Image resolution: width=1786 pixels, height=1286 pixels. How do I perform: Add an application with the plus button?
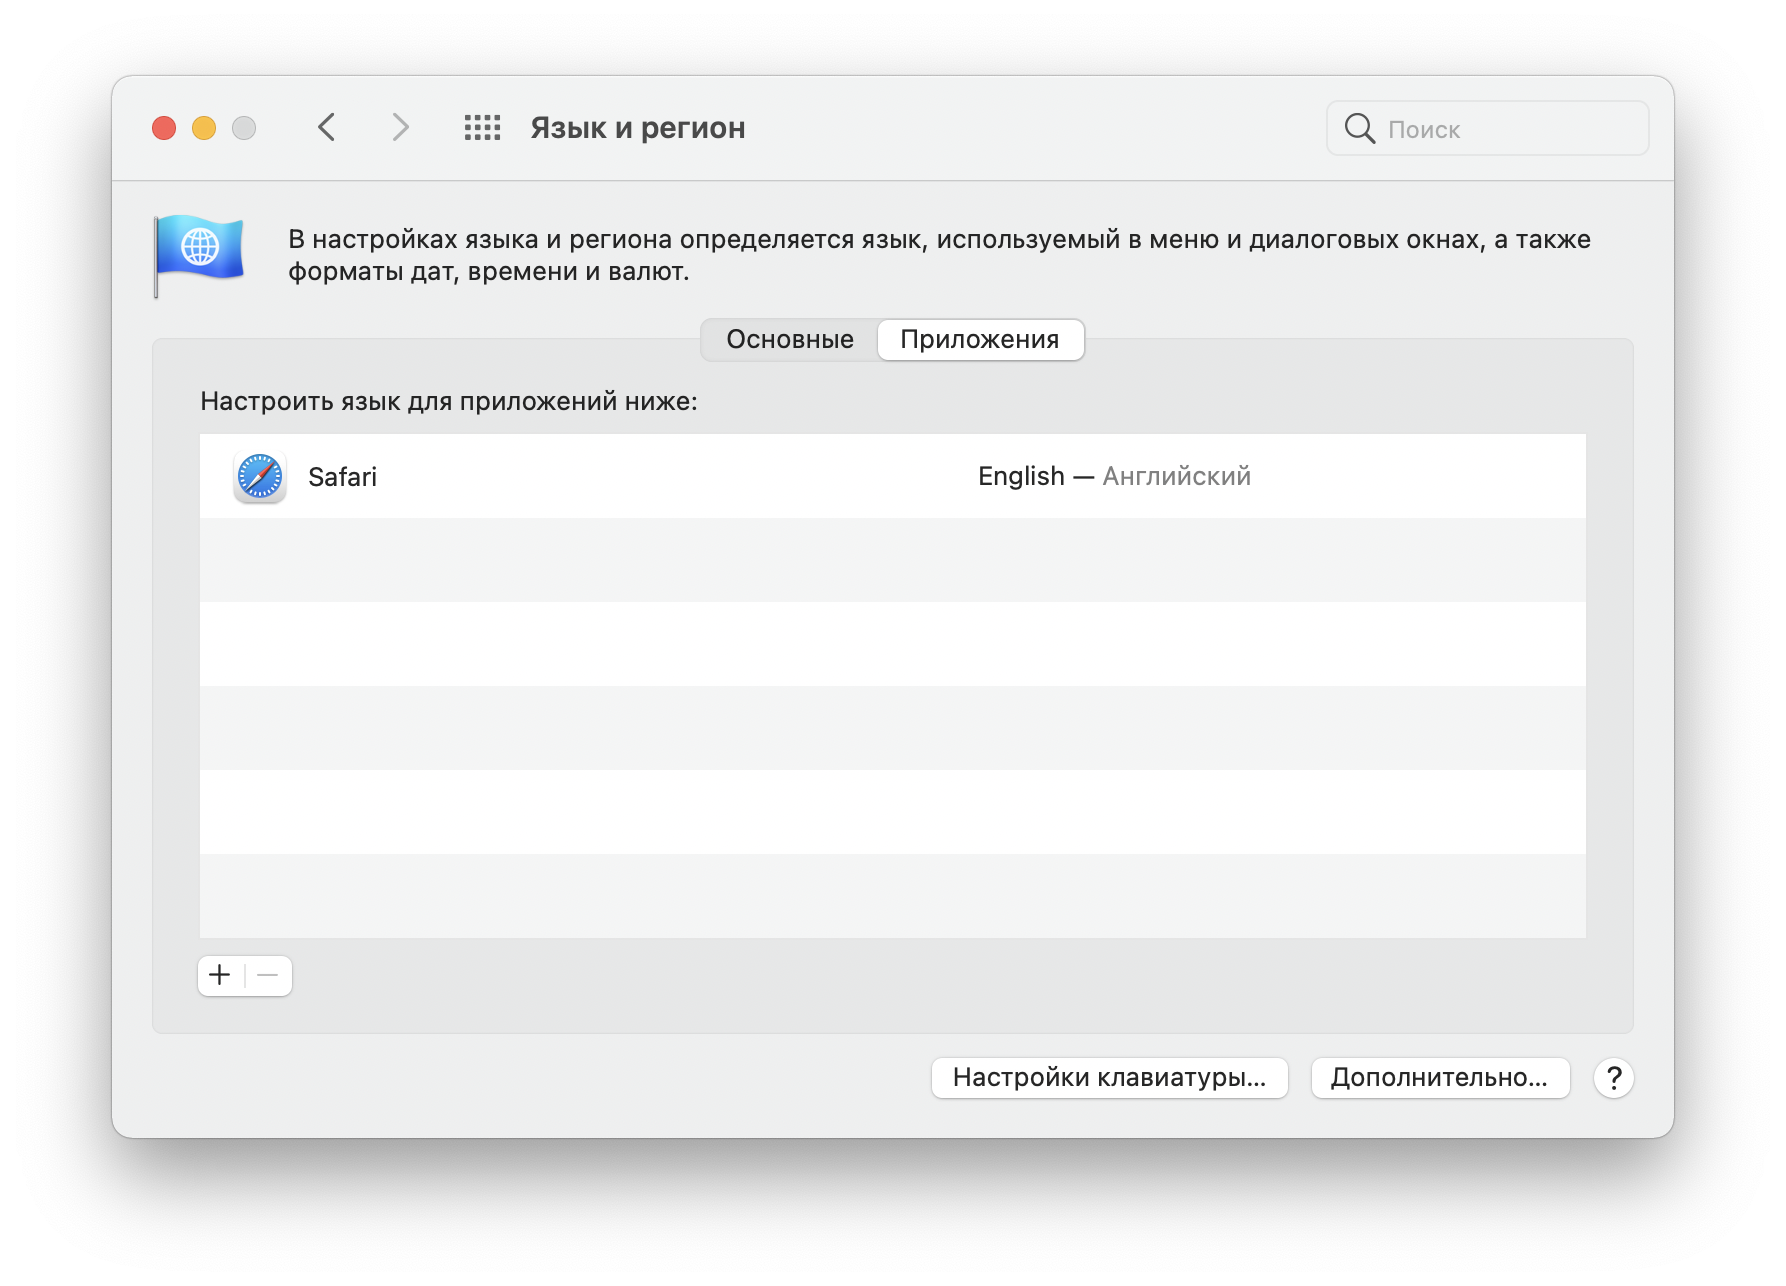220,975
